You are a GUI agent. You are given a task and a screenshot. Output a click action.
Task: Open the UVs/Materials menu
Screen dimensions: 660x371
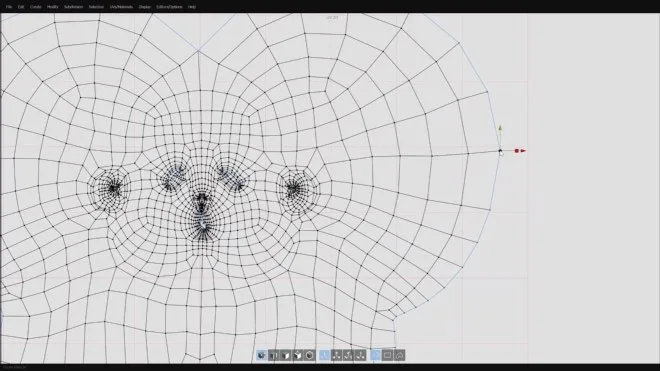coord(121,7)
